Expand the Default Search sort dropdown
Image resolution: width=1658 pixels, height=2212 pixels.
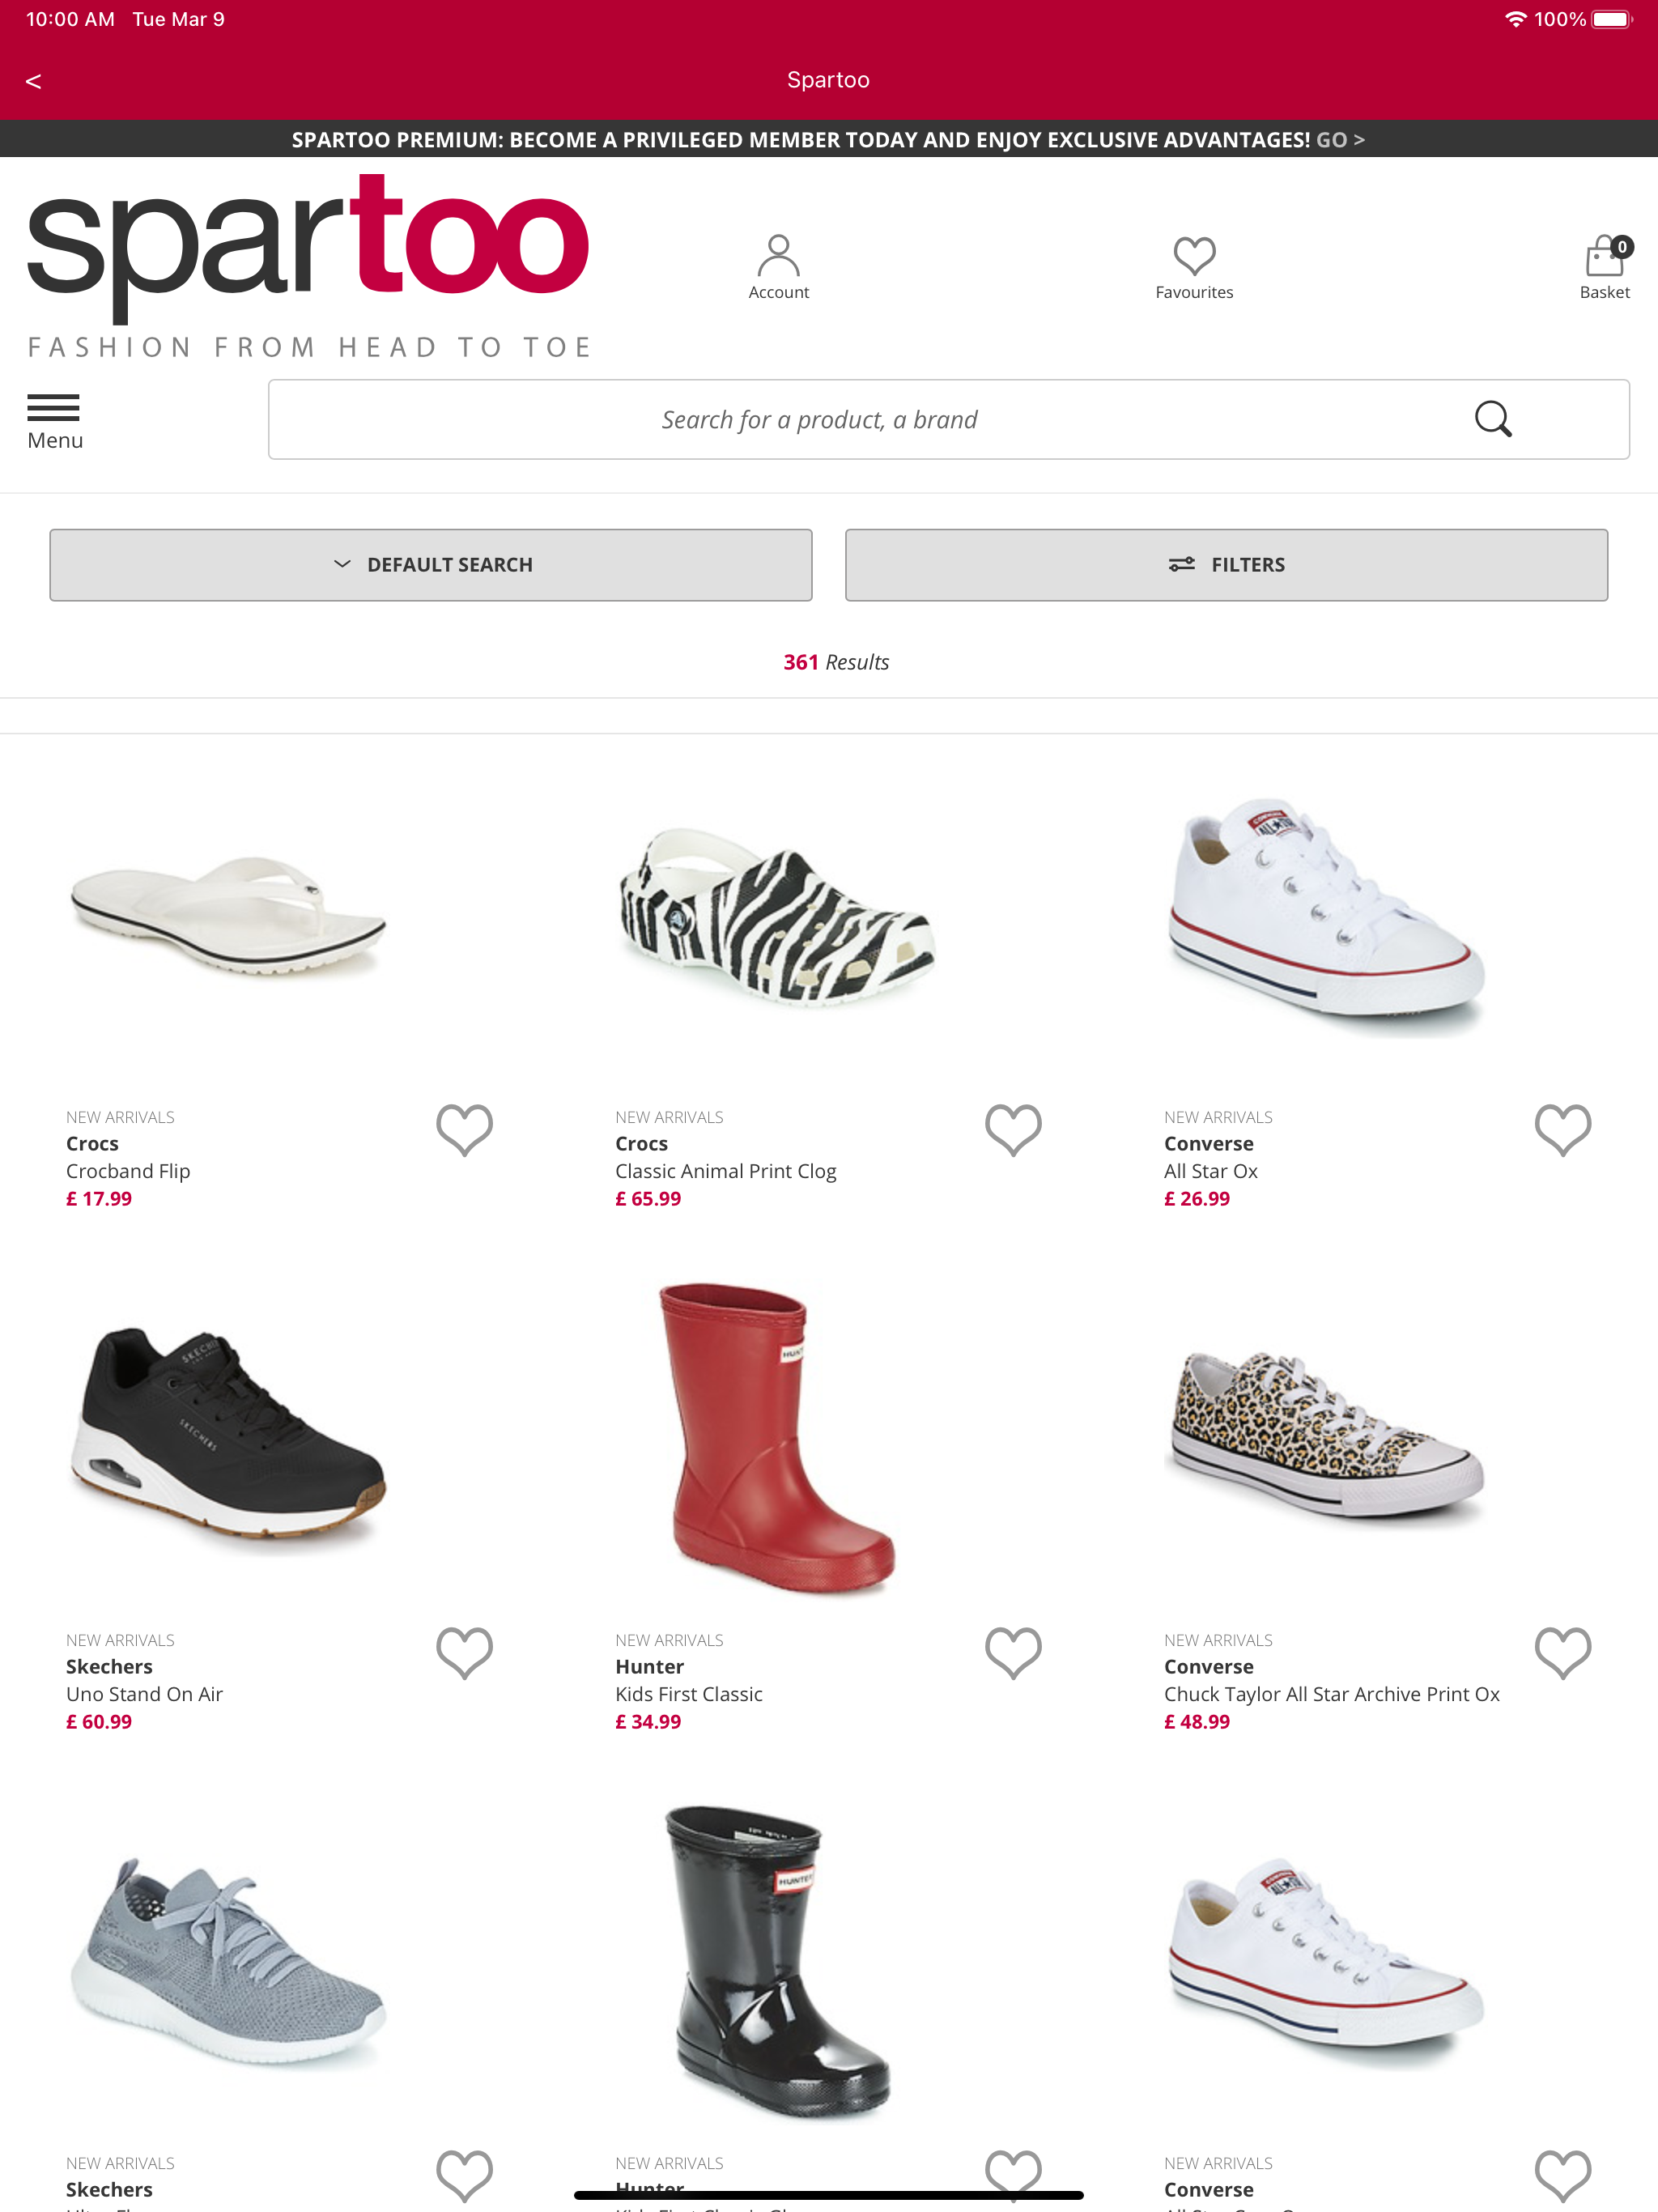[431, 565]
